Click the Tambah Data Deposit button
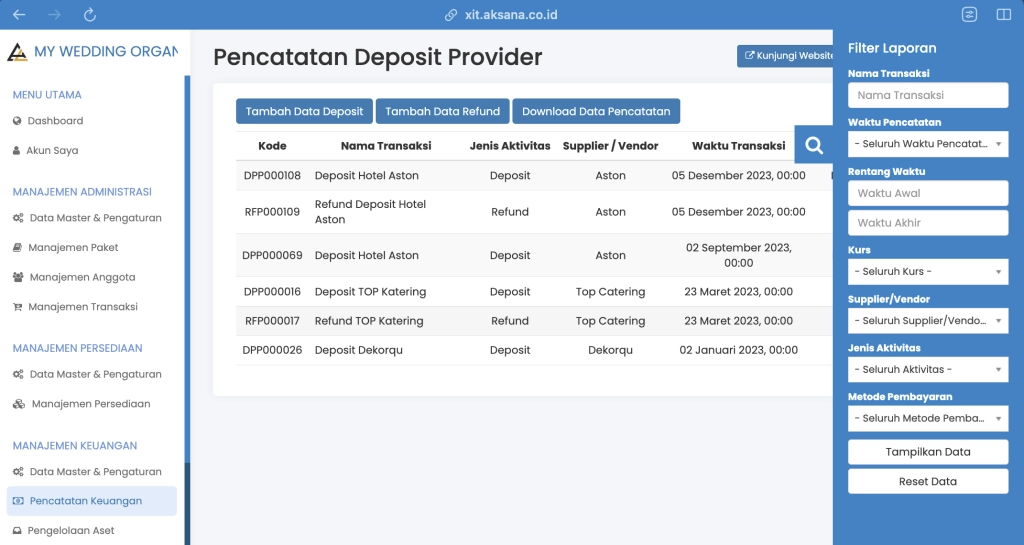Image resolution: width=1024 pixels, height=545 pixels. tap(304, 112)
